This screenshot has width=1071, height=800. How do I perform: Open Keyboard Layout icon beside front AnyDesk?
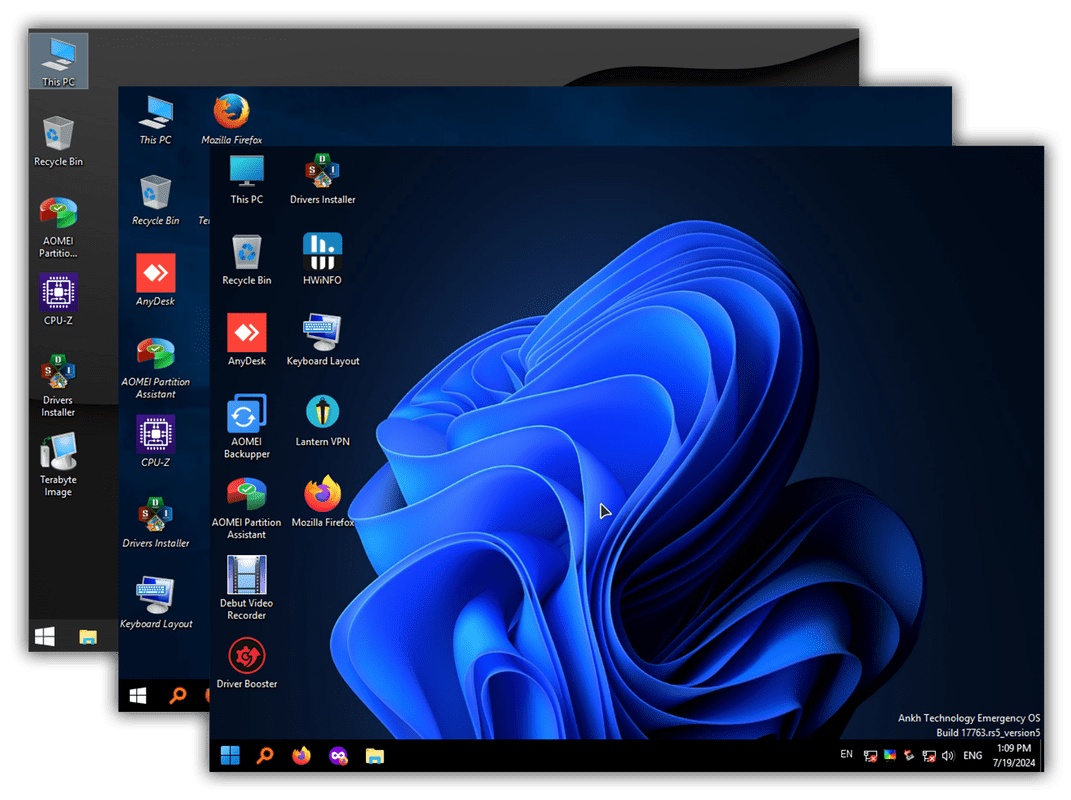tap(322, 335)
